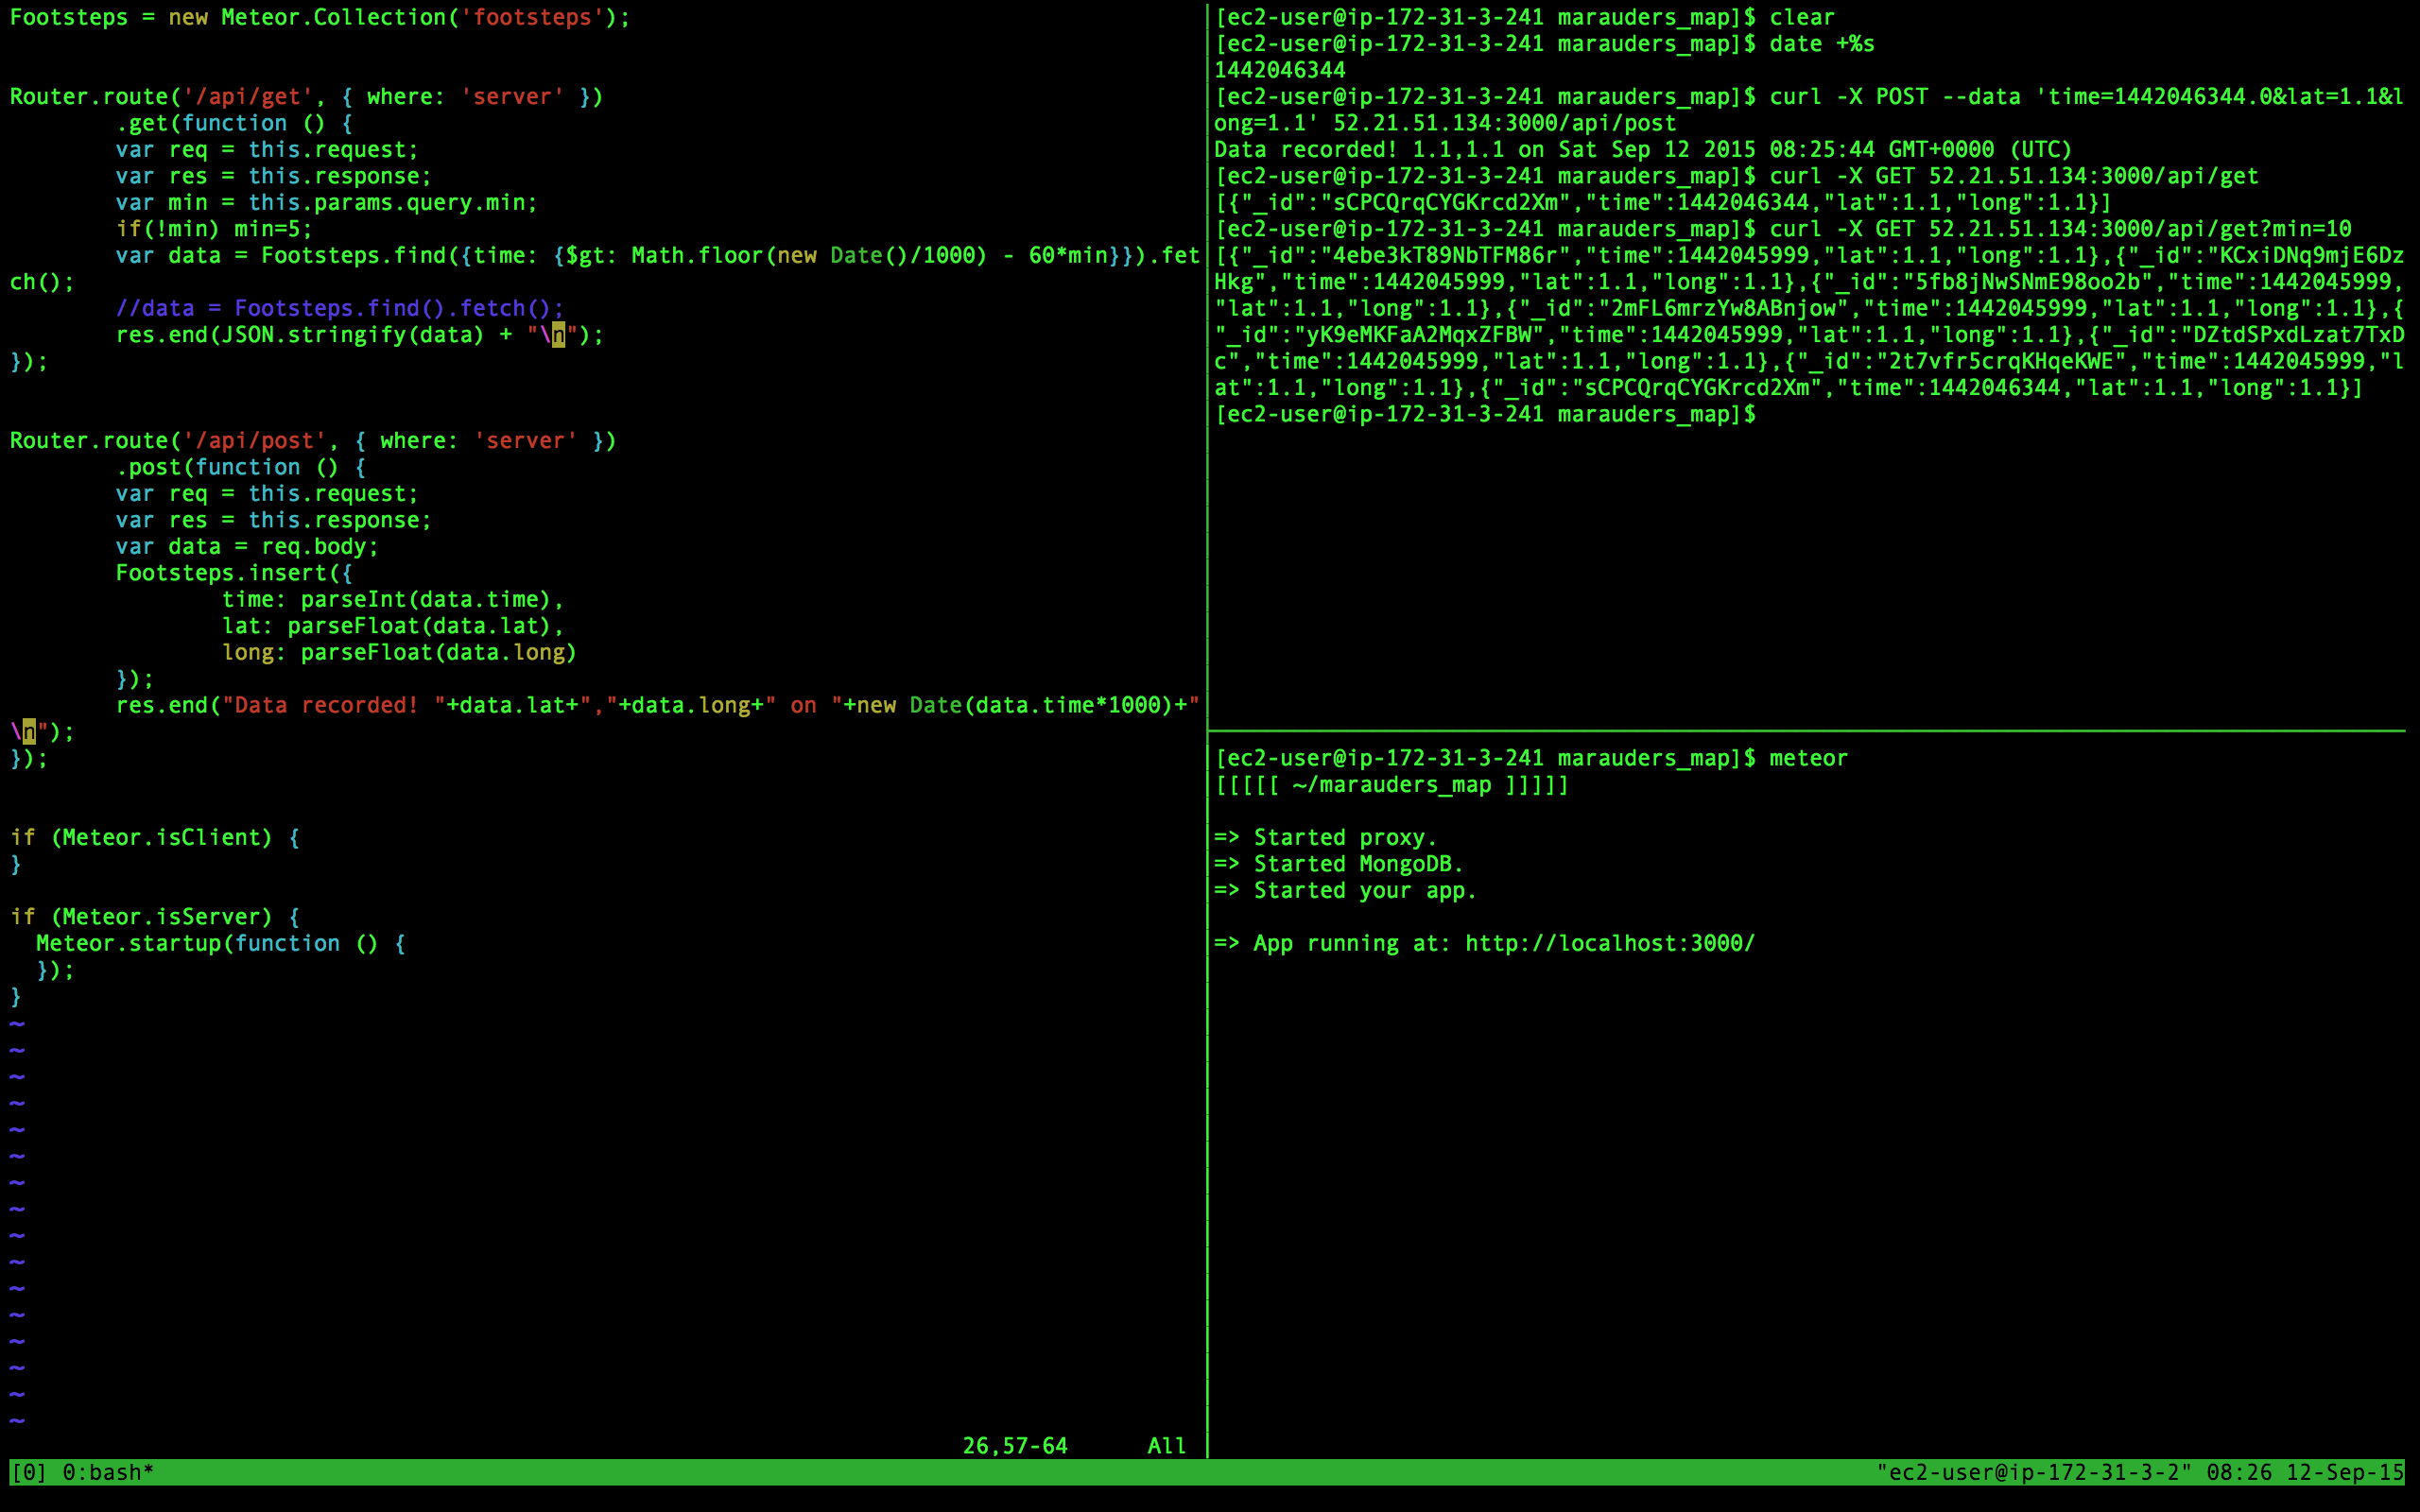2420x1512 pixels.
Task: Click the horizontal divider above meteor pane
Action: click(x=1800, y=731)
